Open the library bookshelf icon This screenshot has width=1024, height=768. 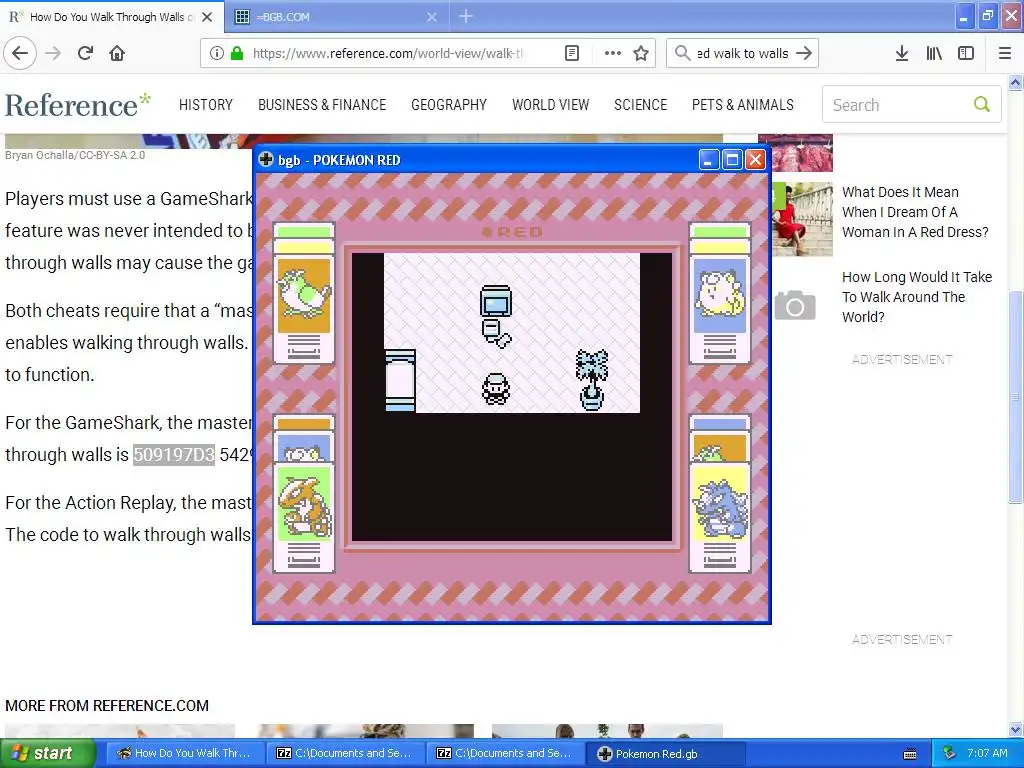[934, 53]
